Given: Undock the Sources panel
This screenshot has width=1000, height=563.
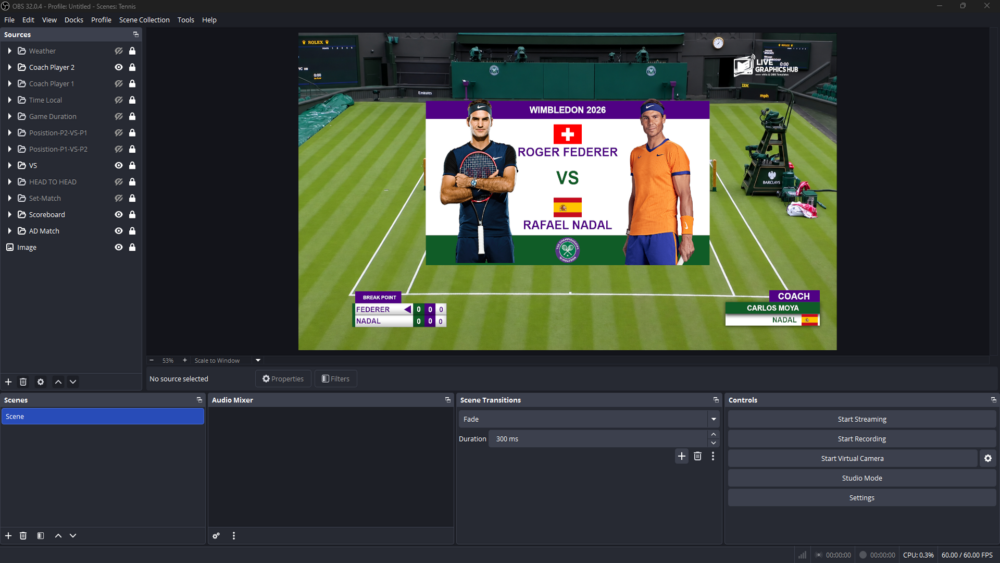Looking at the screenshot, I should tap(135, 34).
